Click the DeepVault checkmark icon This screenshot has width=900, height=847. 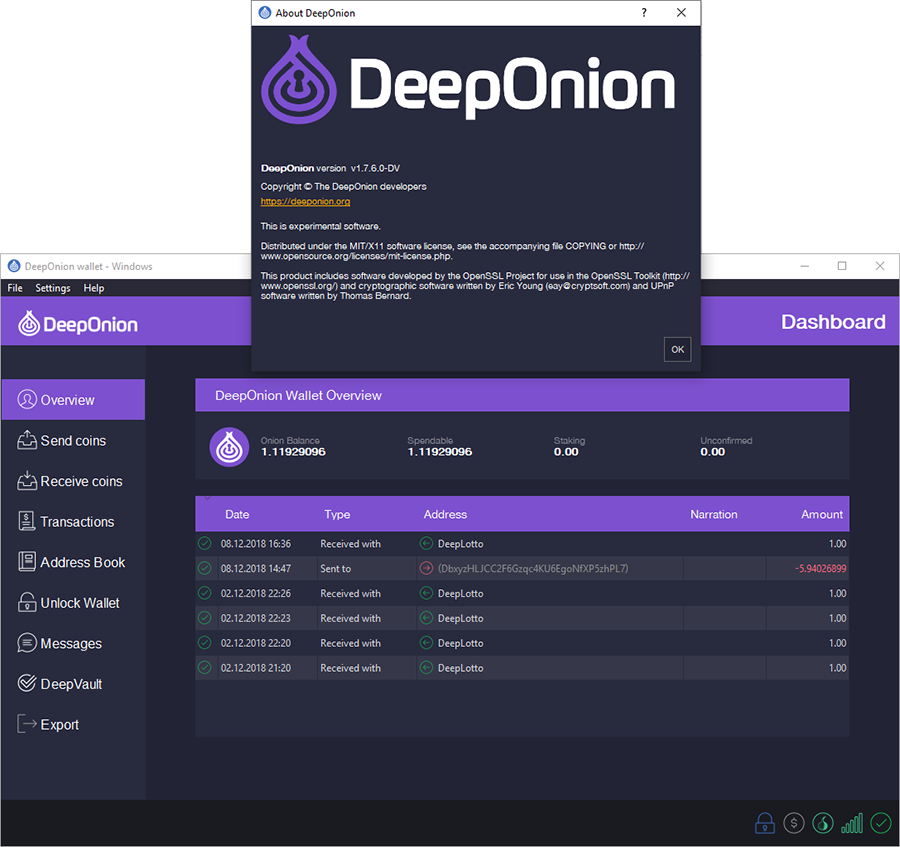[27, 683]
